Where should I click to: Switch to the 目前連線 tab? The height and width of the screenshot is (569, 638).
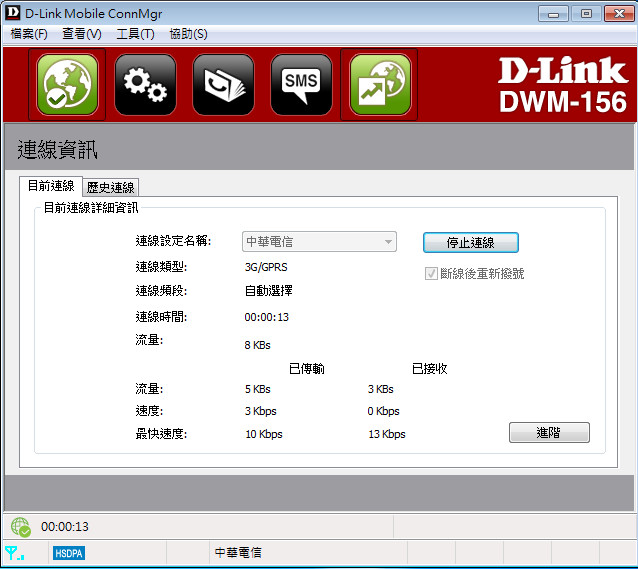(51, 186)
